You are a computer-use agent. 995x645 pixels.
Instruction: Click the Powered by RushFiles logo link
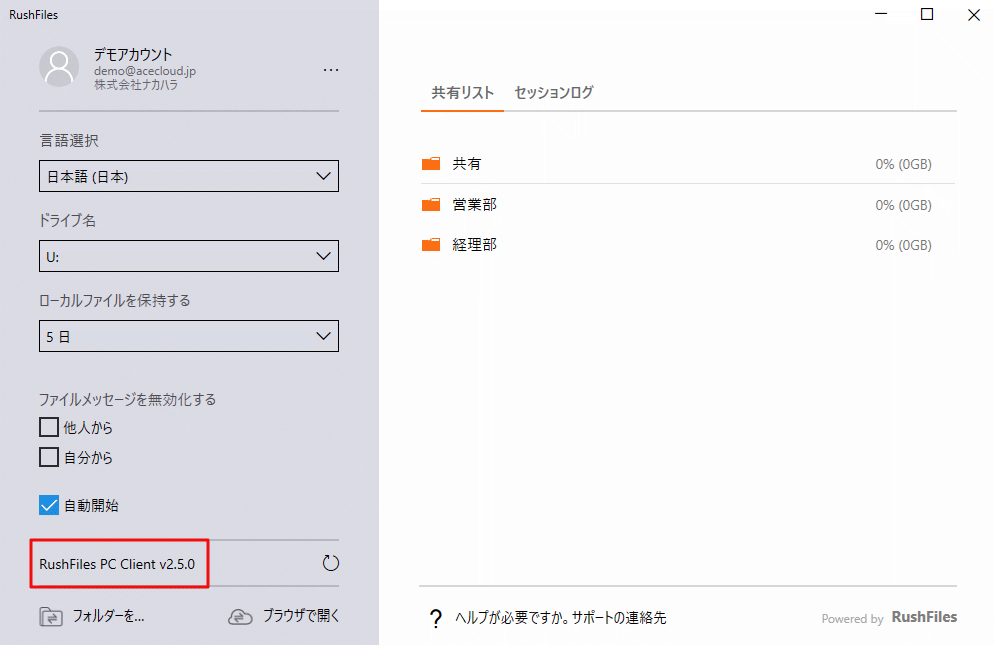point(889,618)
